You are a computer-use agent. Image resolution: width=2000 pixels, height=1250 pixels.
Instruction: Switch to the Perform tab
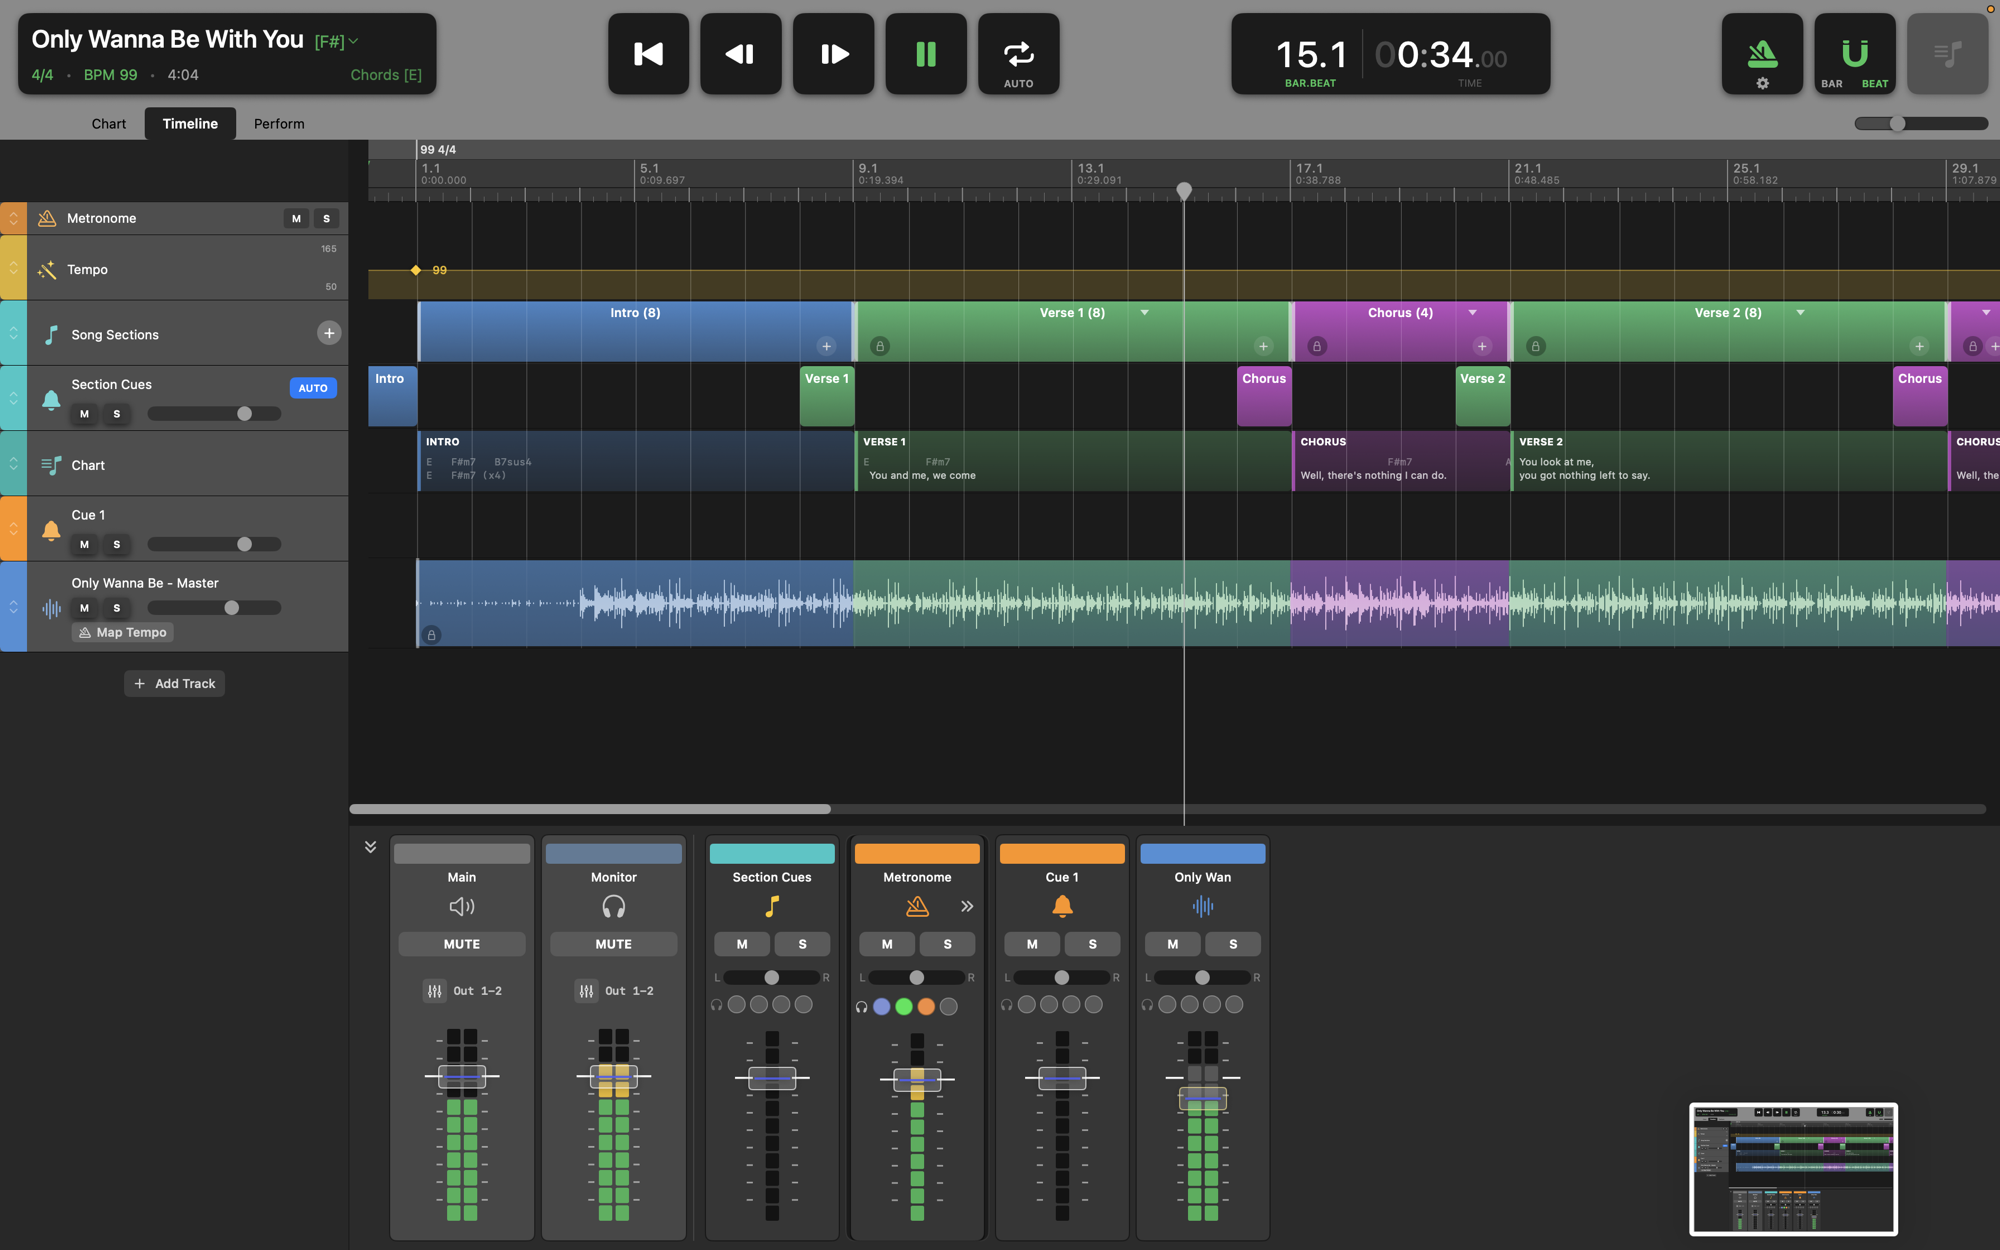tap(279, 124)
